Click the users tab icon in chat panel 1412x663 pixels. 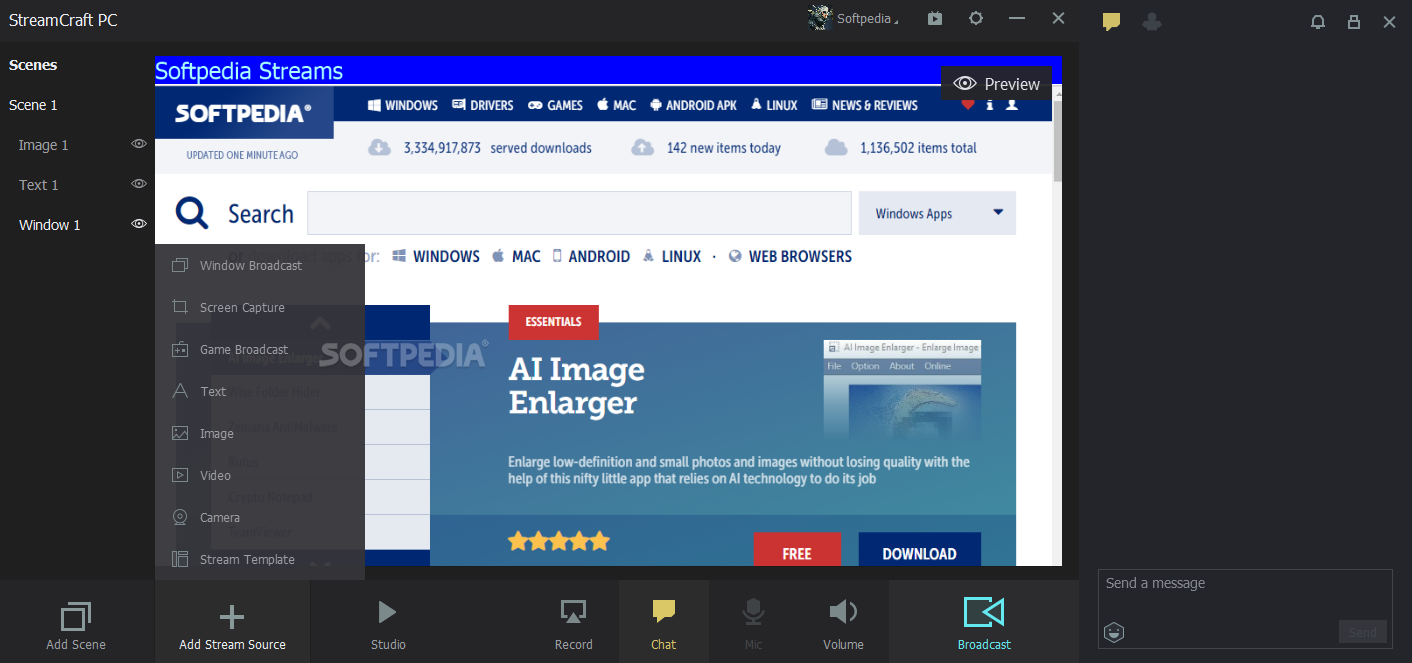[x=1152, y=21]
